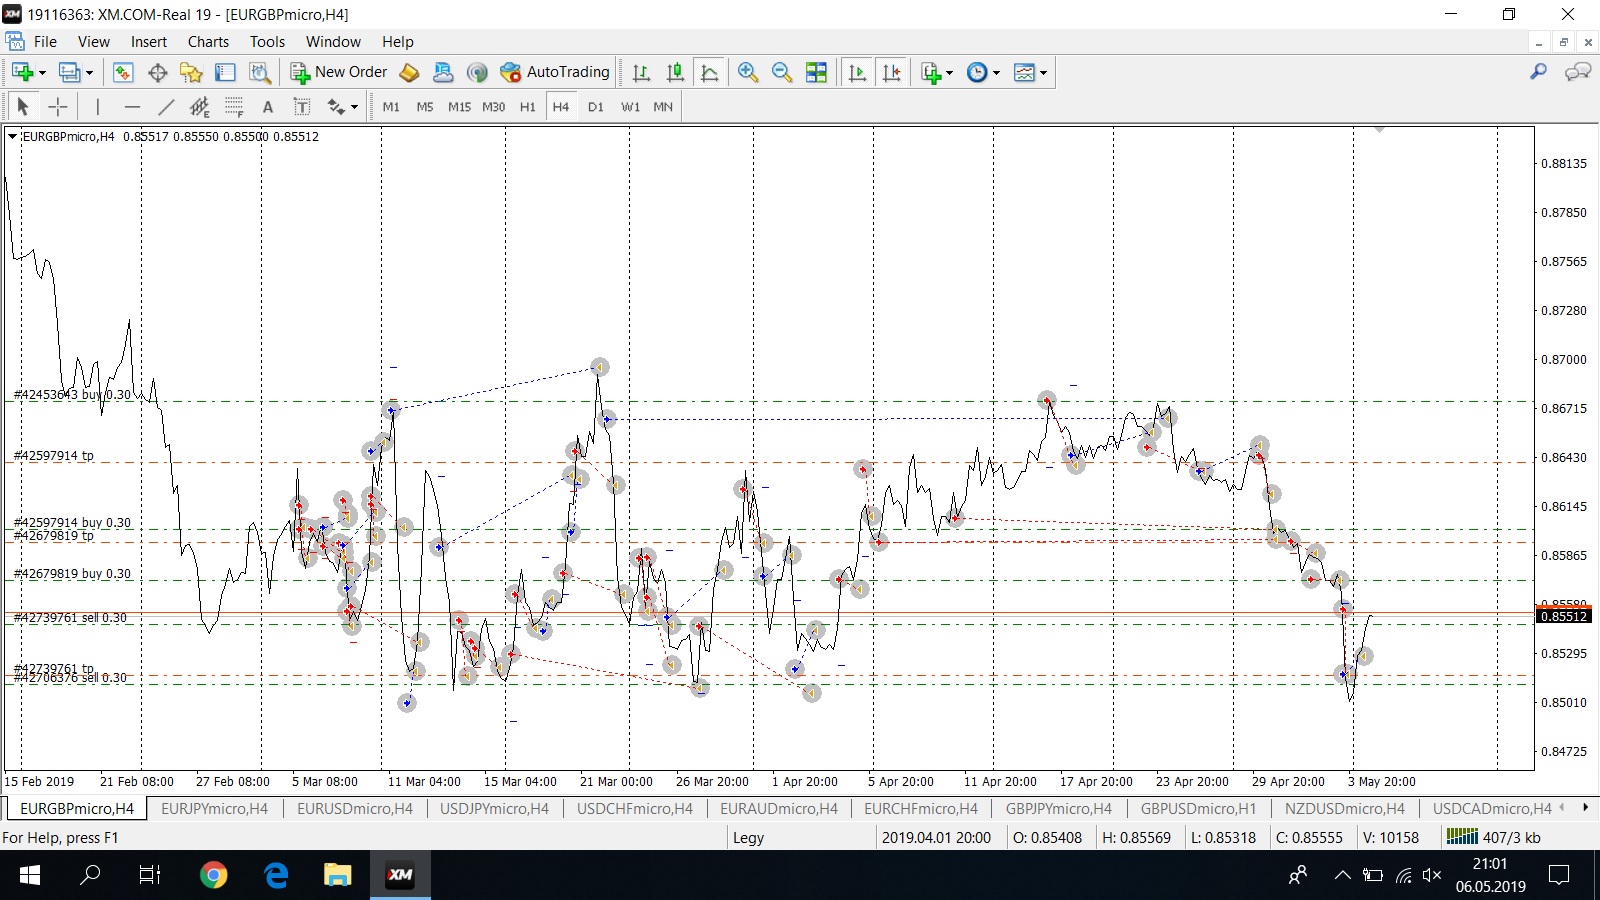This screenshot has width=1600, height=900.
Task: Open the Indicators dropdown arrow
Action: pos(949,73)
